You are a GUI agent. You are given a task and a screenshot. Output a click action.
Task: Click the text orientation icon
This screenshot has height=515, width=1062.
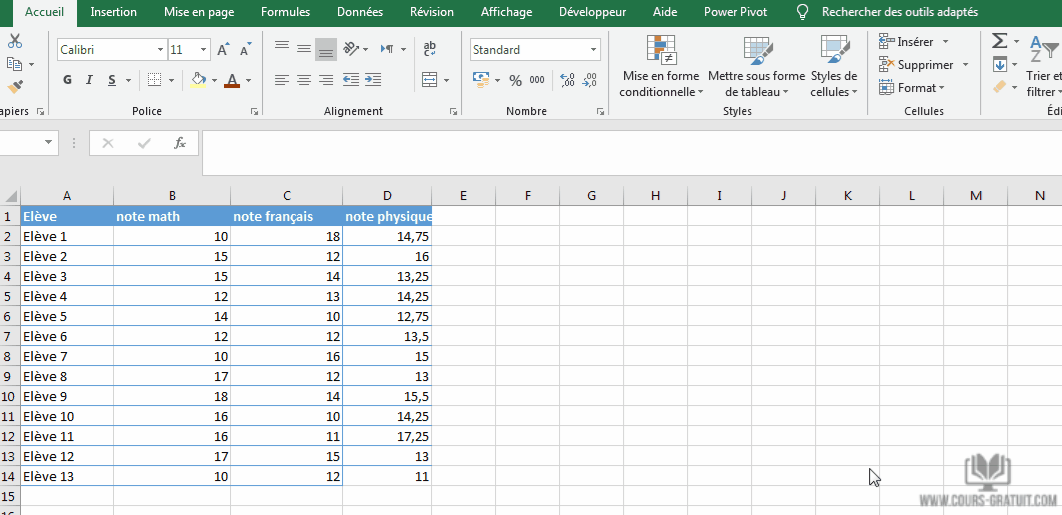tap(351, 49)
